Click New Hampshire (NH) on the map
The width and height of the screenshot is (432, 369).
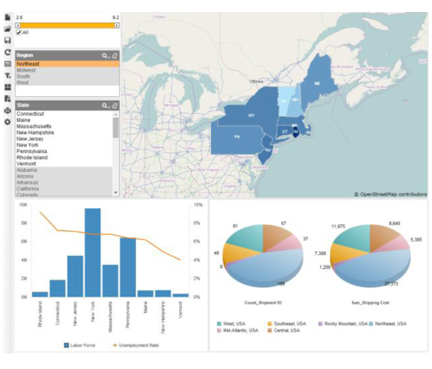click(295, 100)
